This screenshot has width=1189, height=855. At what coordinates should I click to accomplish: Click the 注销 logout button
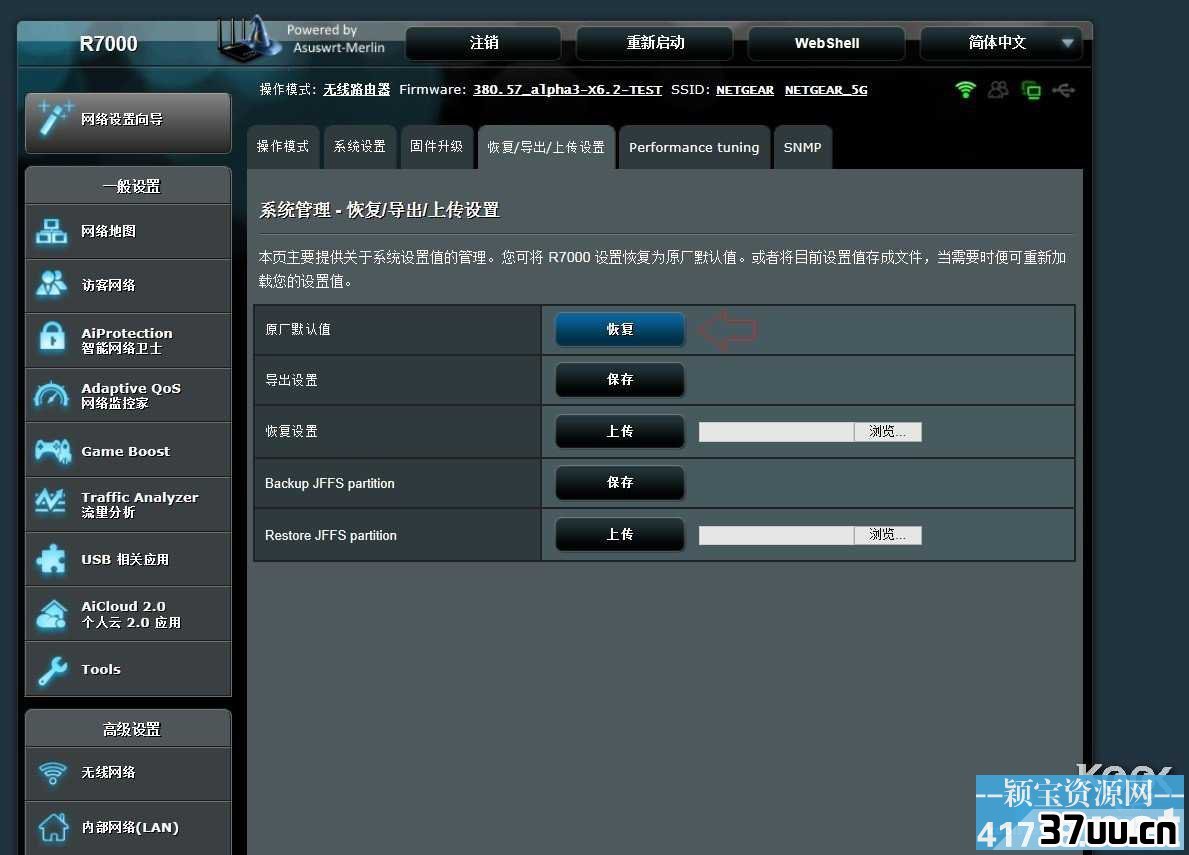tap(484, 43)
